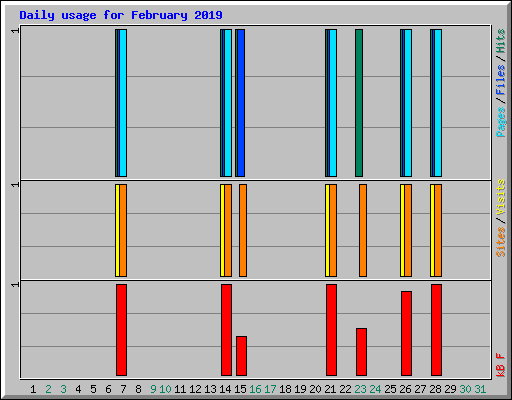Click x-axis day label "28"
The height and width of the screenshot is (400, 512).
coord(435,389)
